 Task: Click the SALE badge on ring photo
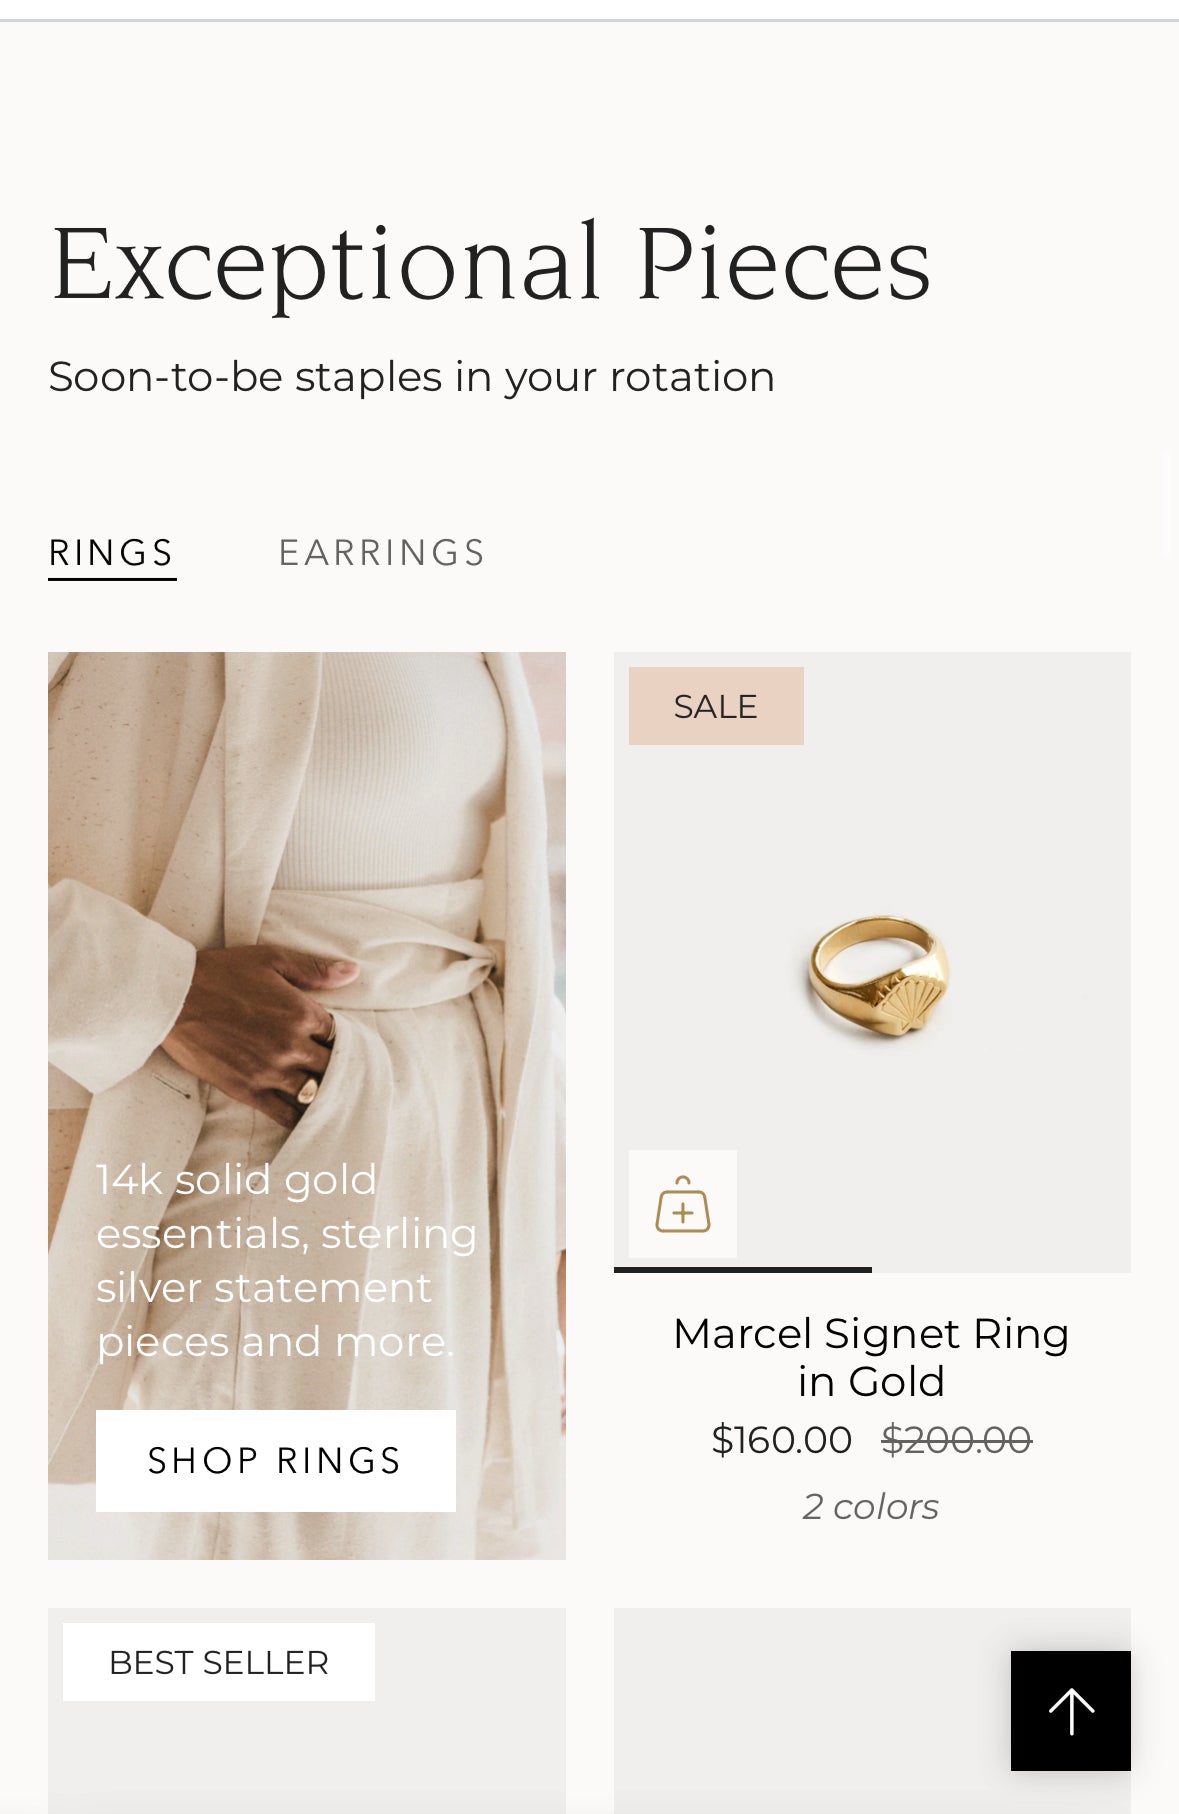pos(716,706)
